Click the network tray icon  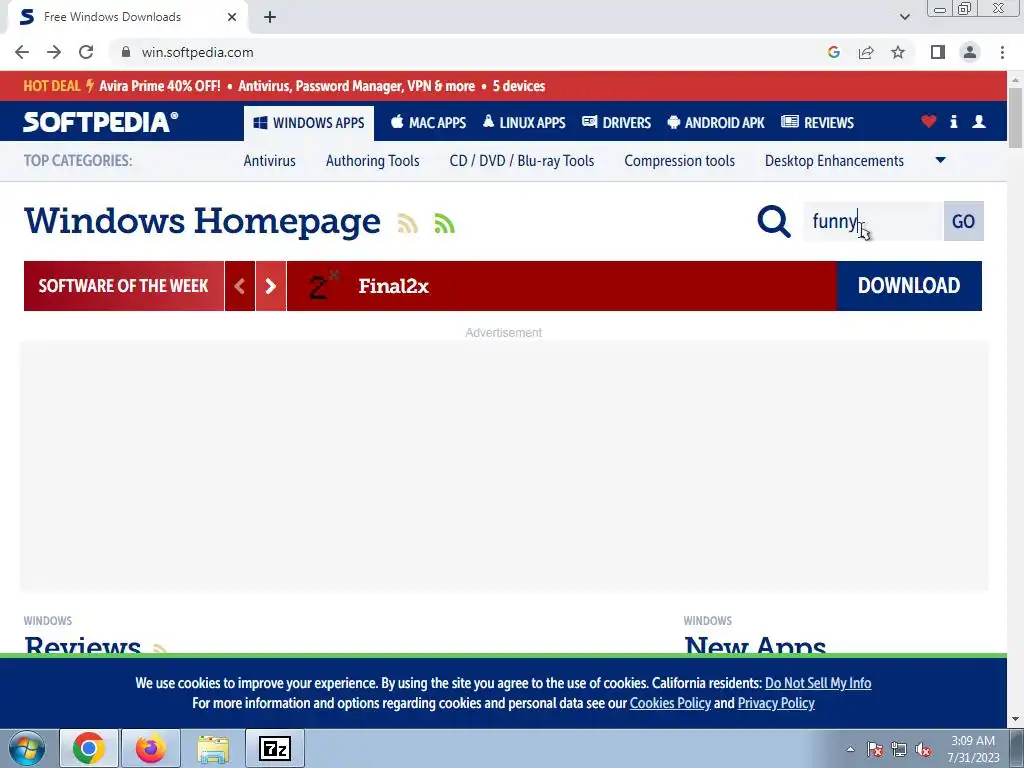click(899, 749)
